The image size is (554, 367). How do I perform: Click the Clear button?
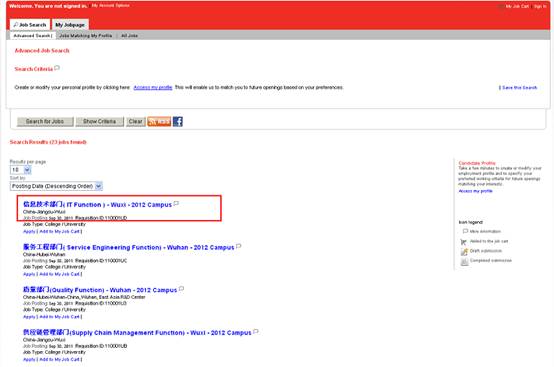click(136, 122)
